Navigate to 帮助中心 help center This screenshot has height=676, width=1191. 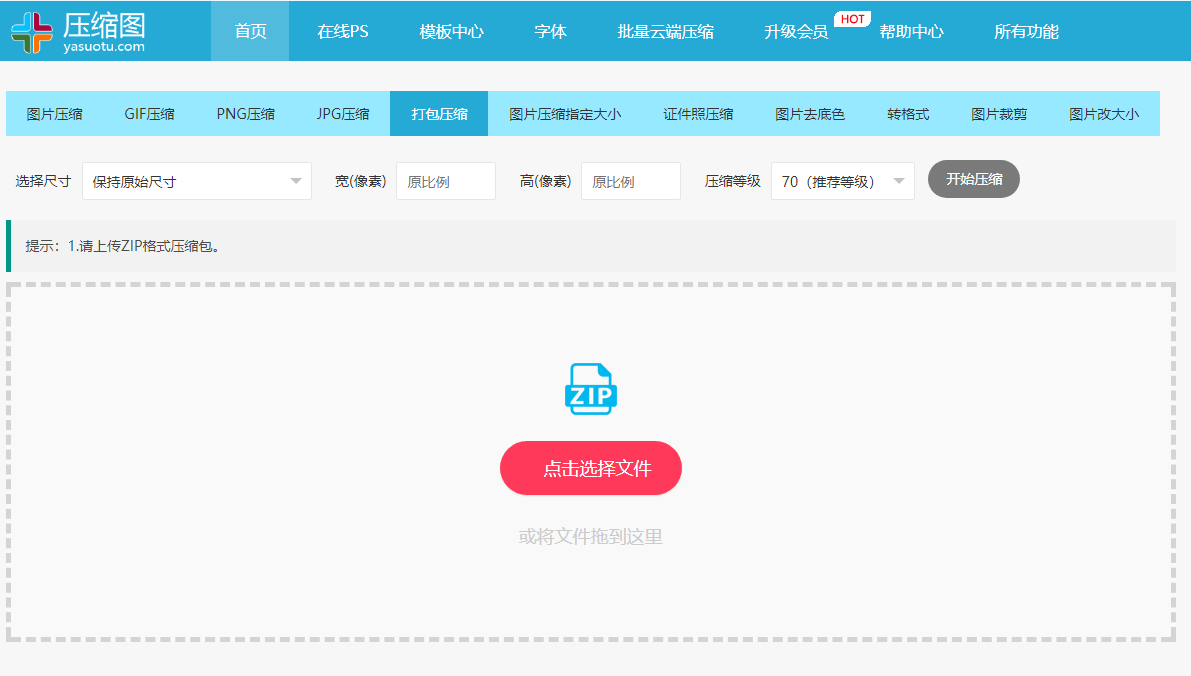[912, 30]
